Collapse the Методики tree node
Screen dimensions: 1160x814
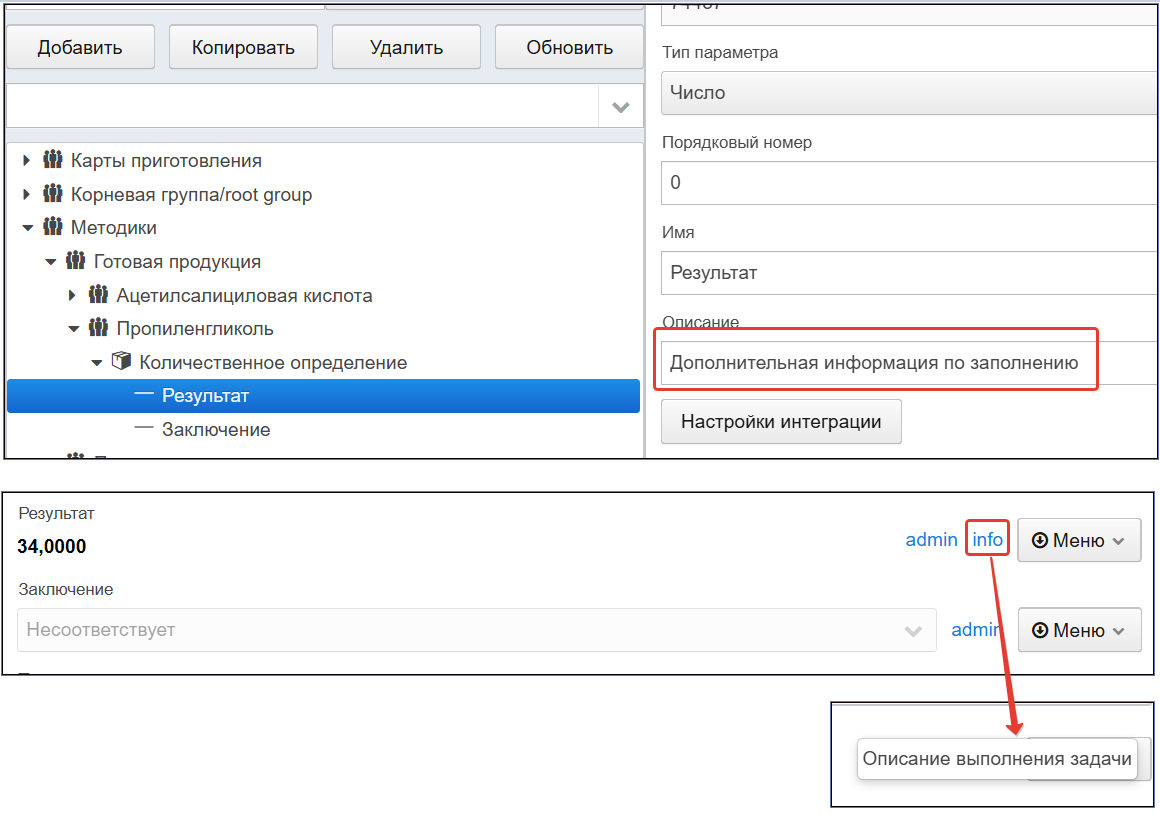tap(27, 228)
